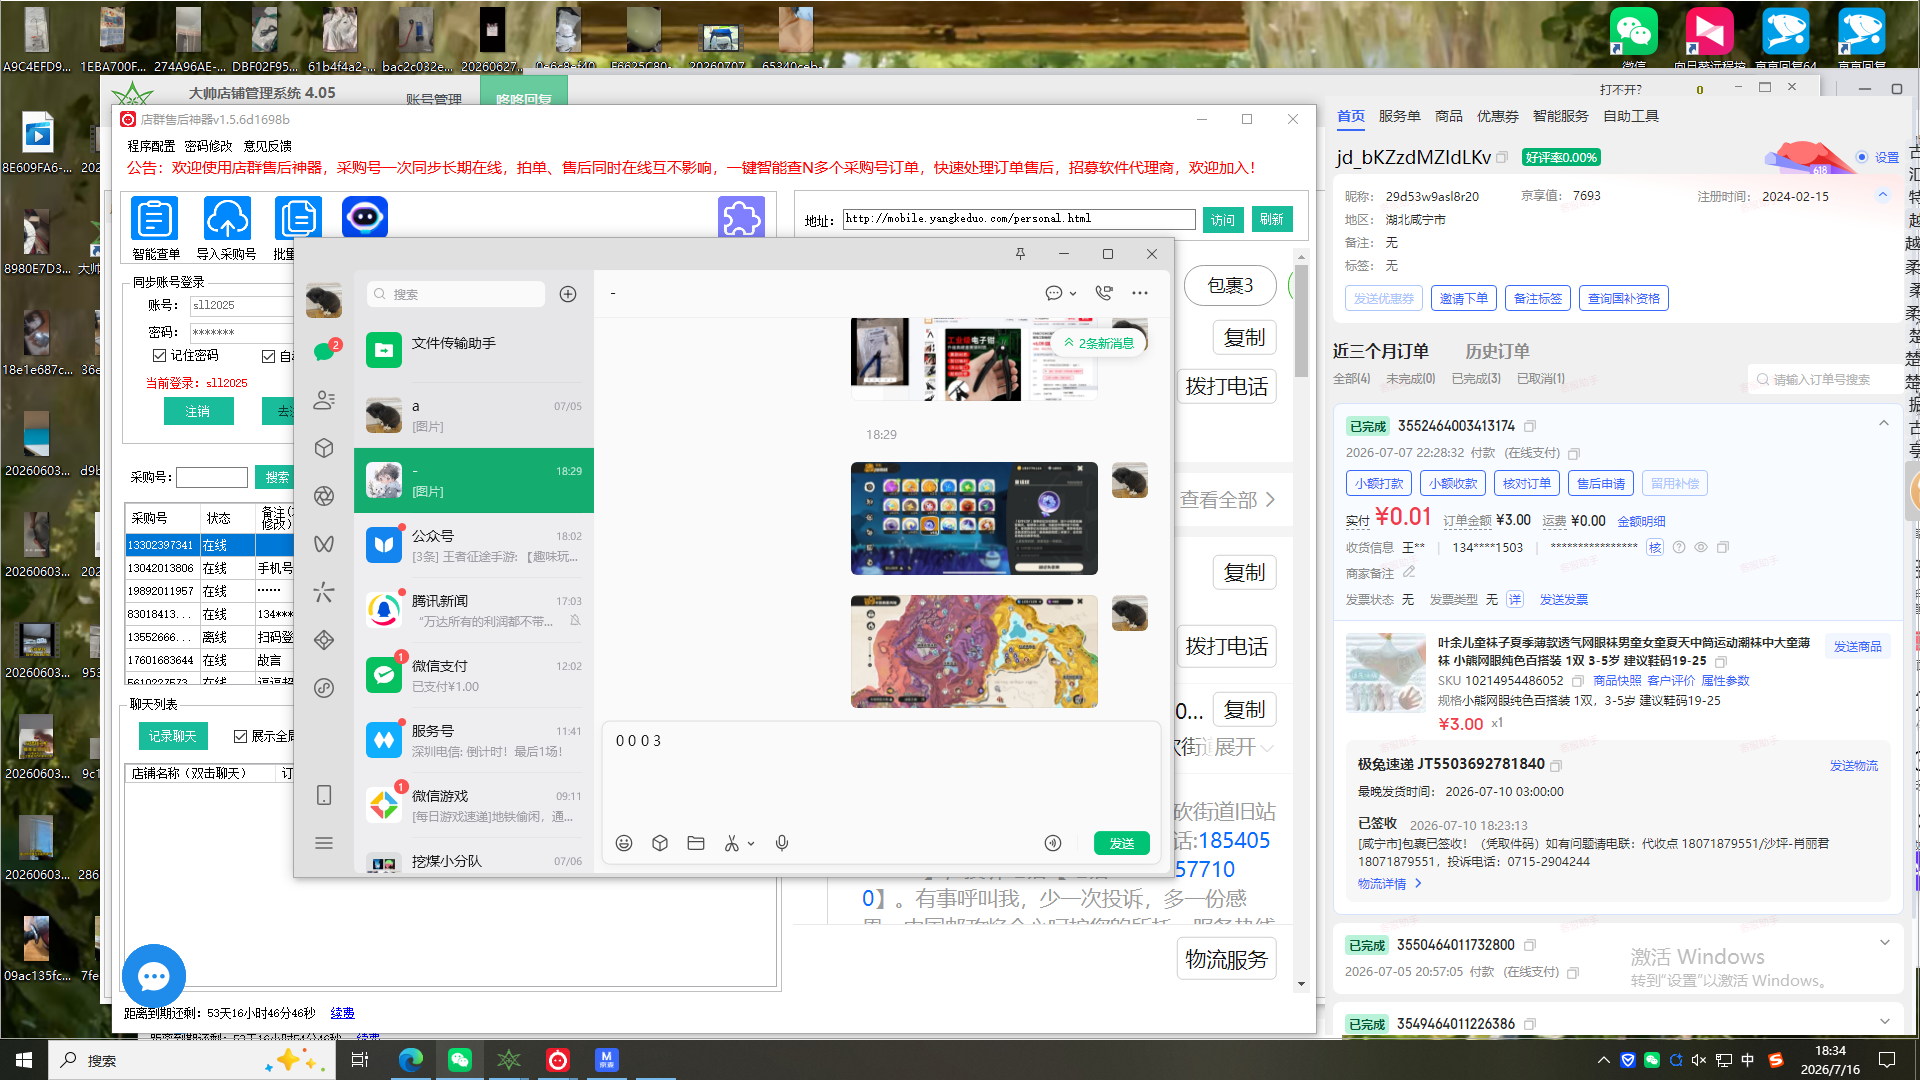1920x1080 pixels.
Task: Open the screenshot options dropdown arrow
Action: pos(751,843)
